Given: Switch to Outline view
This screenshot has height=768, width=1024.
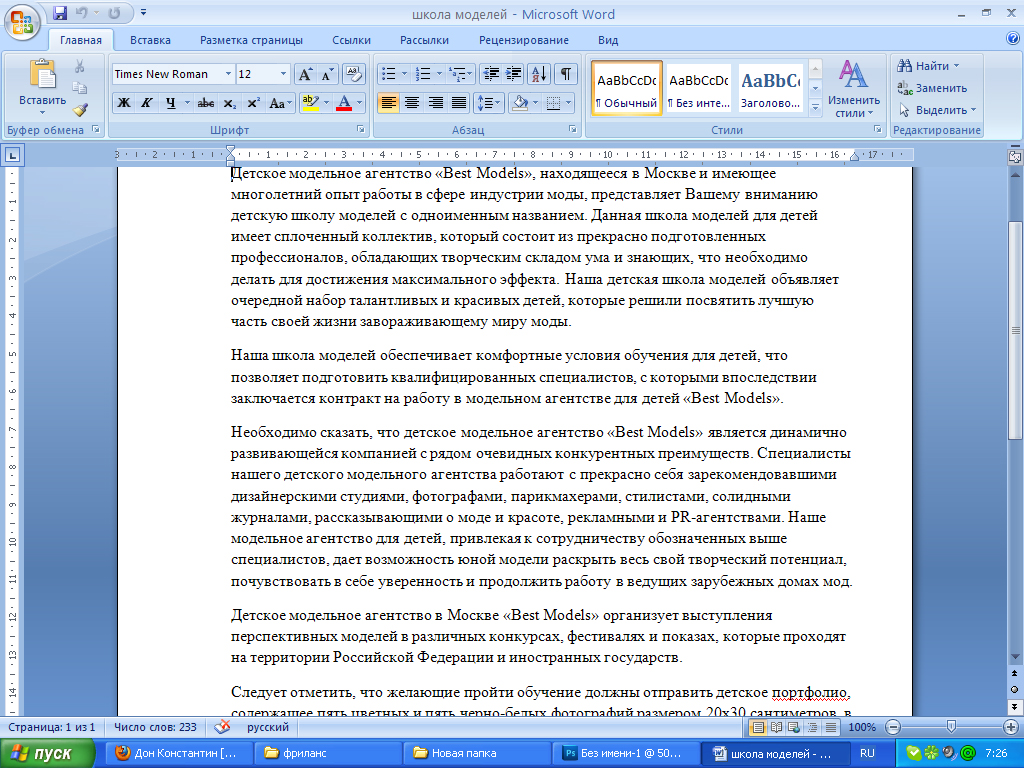Looking at the screenshot, I should 812,727.
